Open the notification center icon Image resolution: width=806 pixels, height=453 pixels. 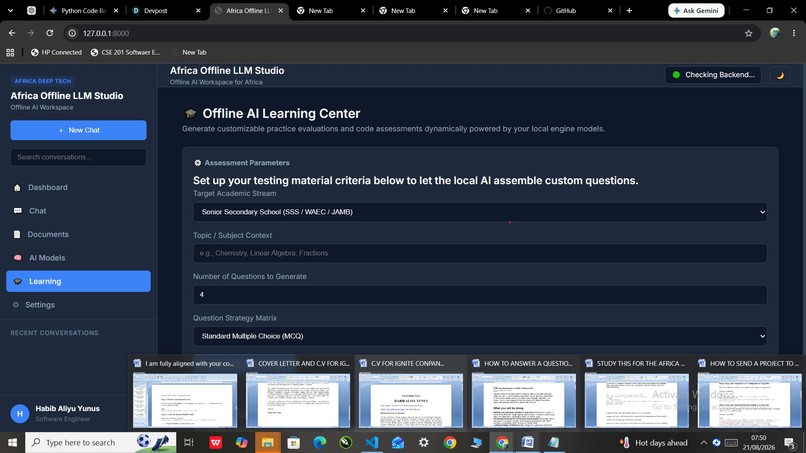point(790,442)
